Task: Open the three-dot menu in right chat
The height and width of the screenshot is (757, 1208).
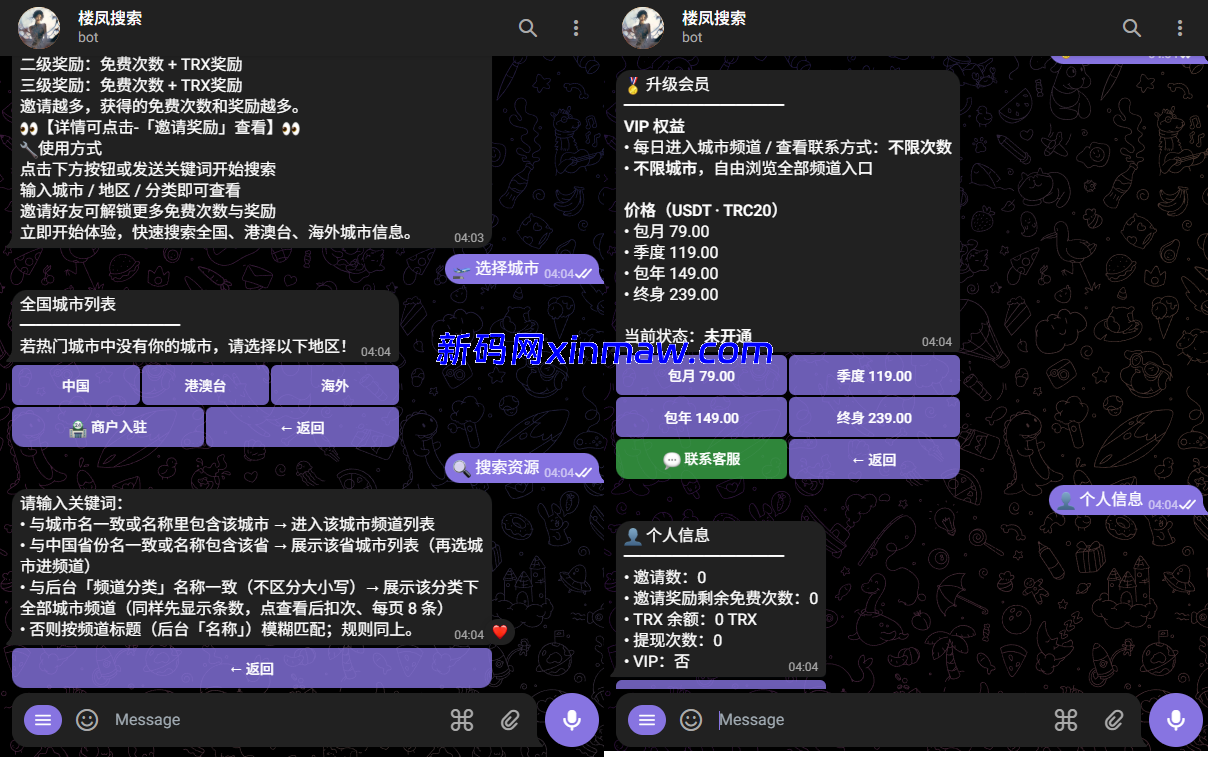Action: 1180,28
